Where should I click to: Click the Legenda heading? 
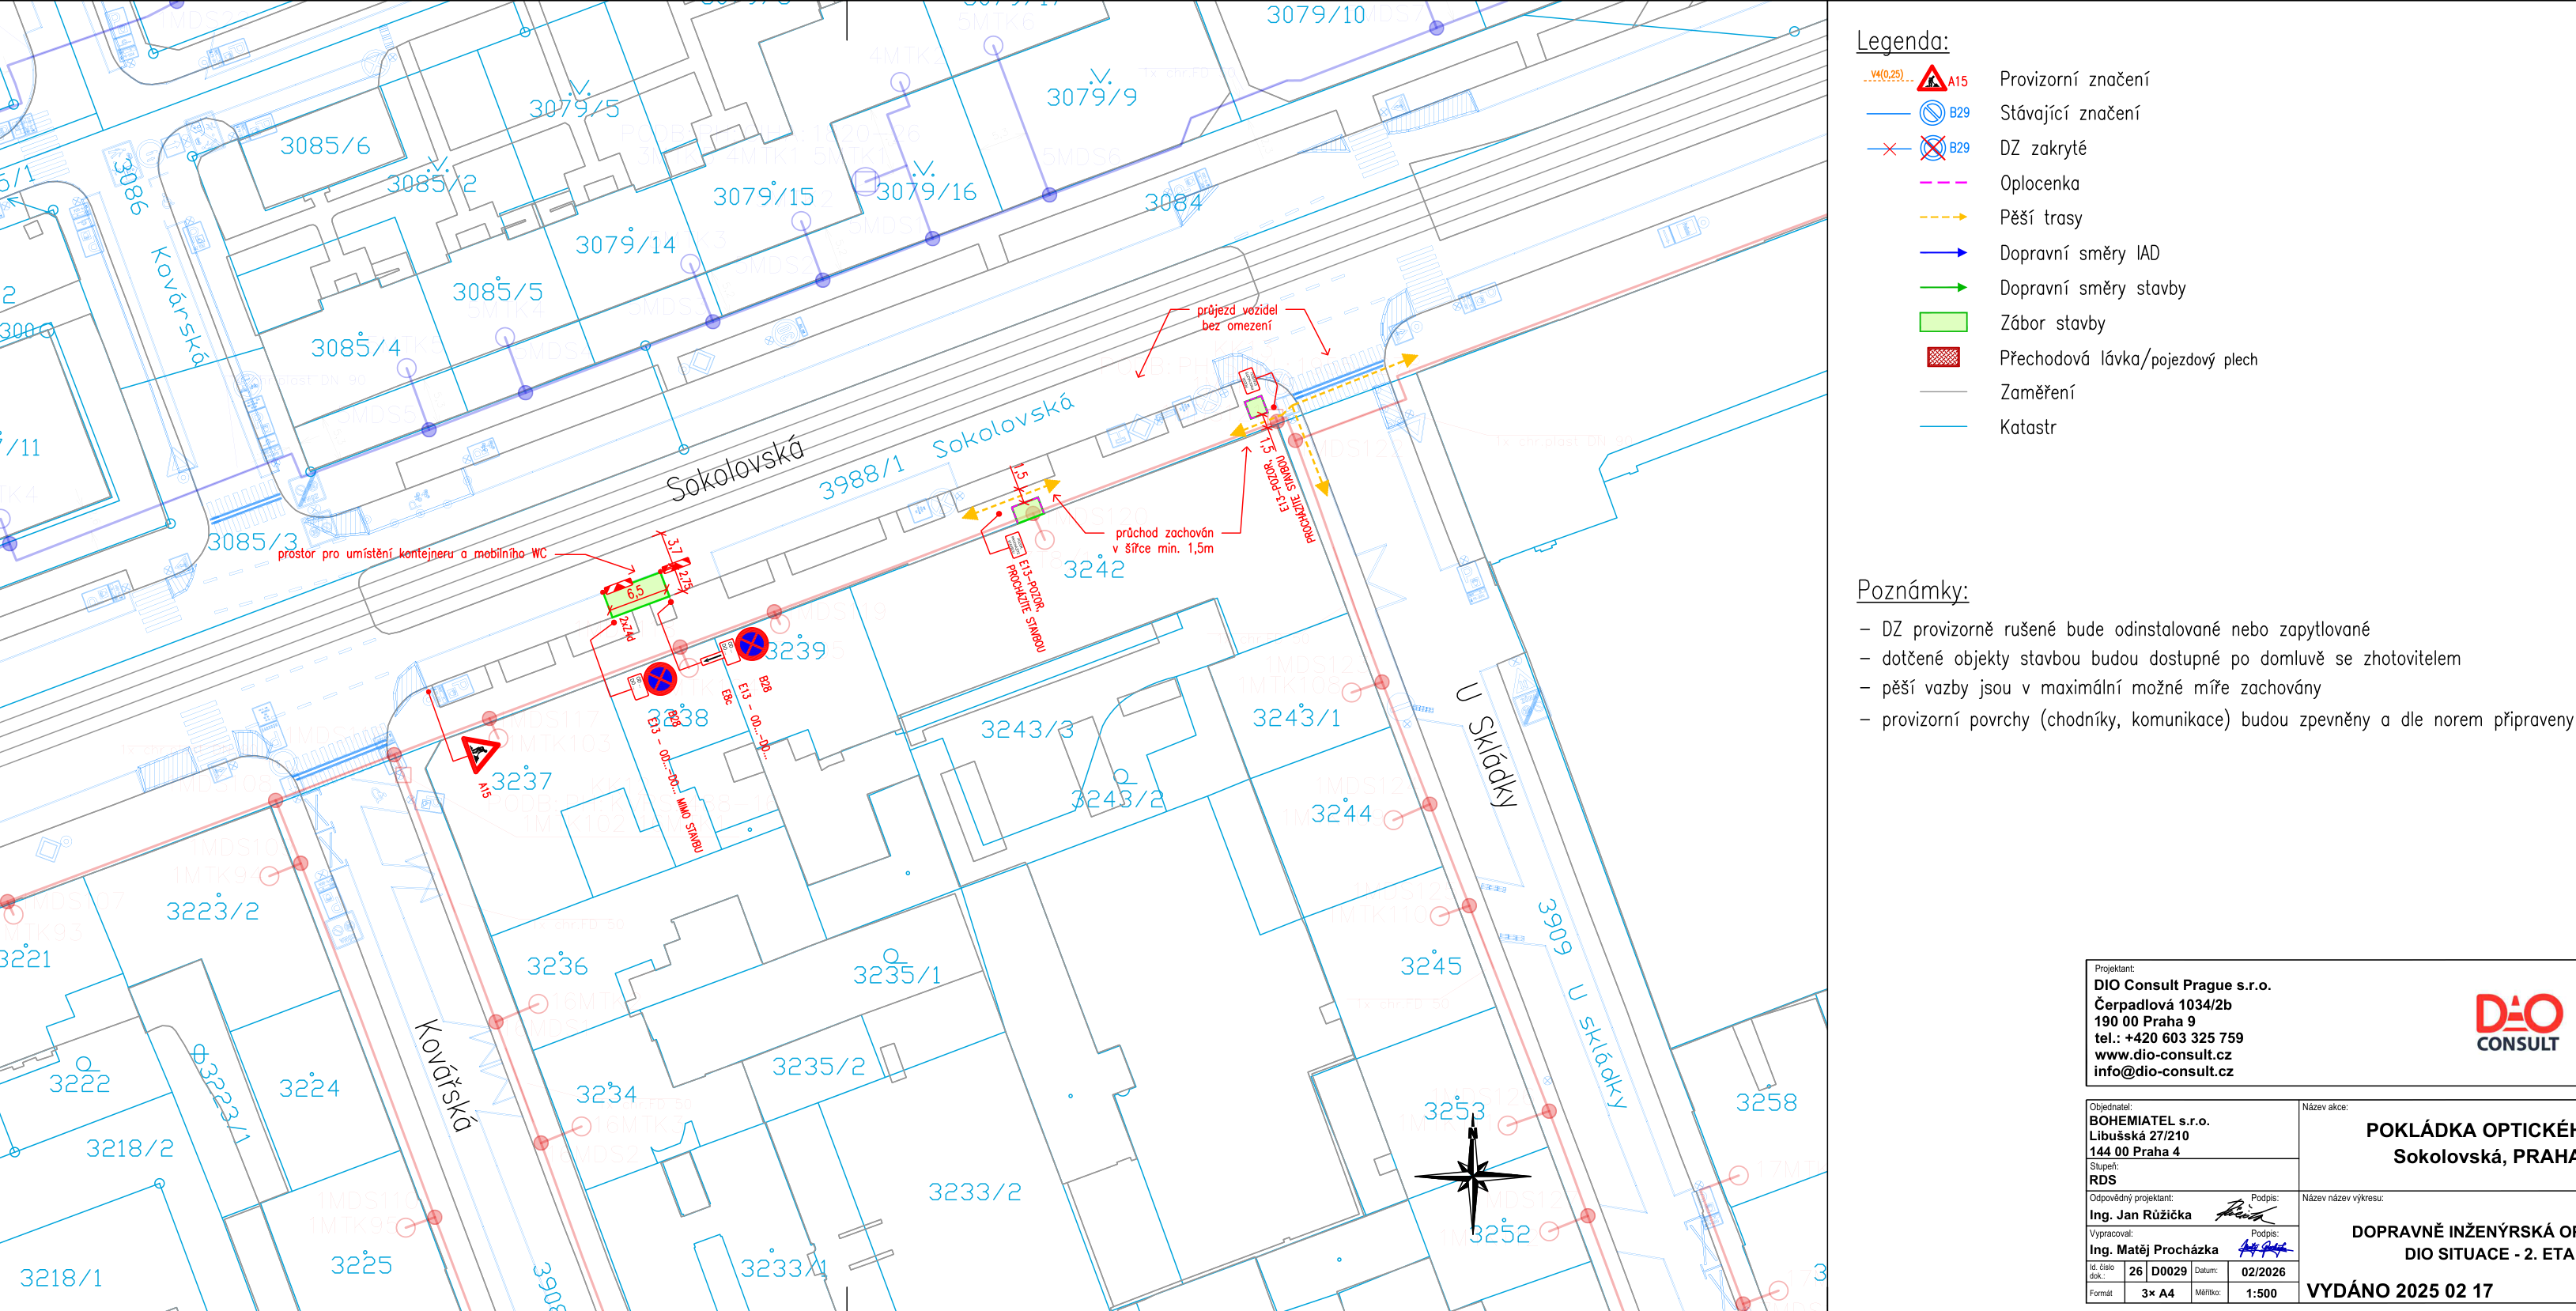tap(1902, 41)
